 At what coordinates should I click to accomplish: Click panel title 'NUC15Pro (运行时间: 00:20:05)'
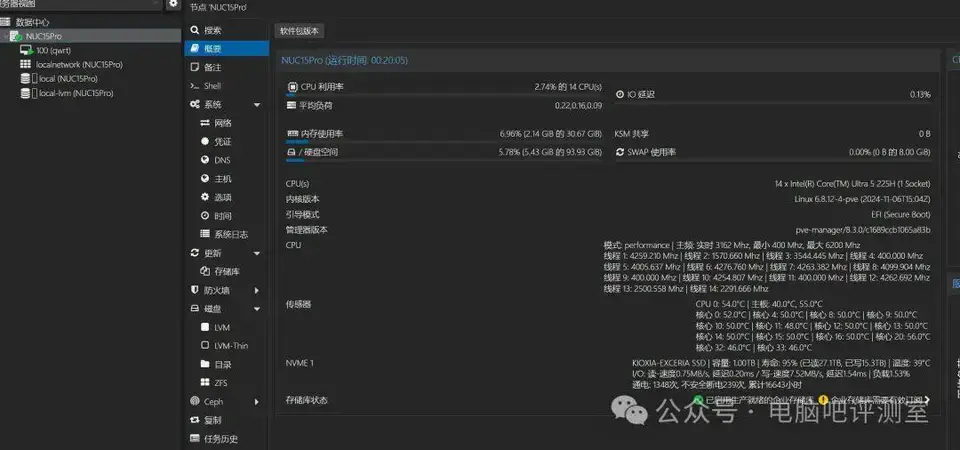click(x=345, y=60)
